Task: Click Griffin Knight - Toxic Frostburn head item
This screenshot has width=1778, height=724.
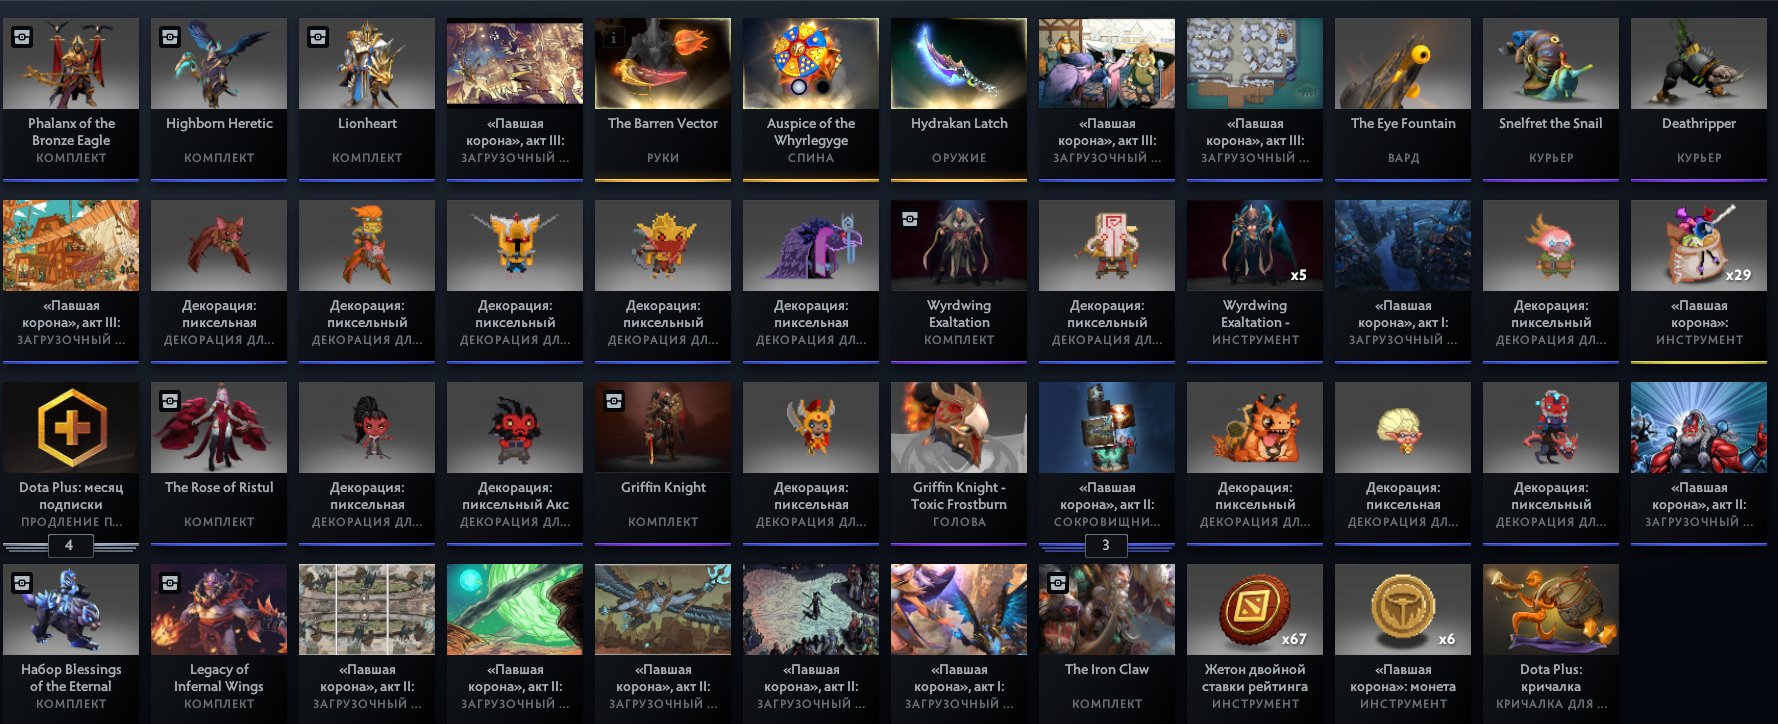Action: (x=959, y=462)
